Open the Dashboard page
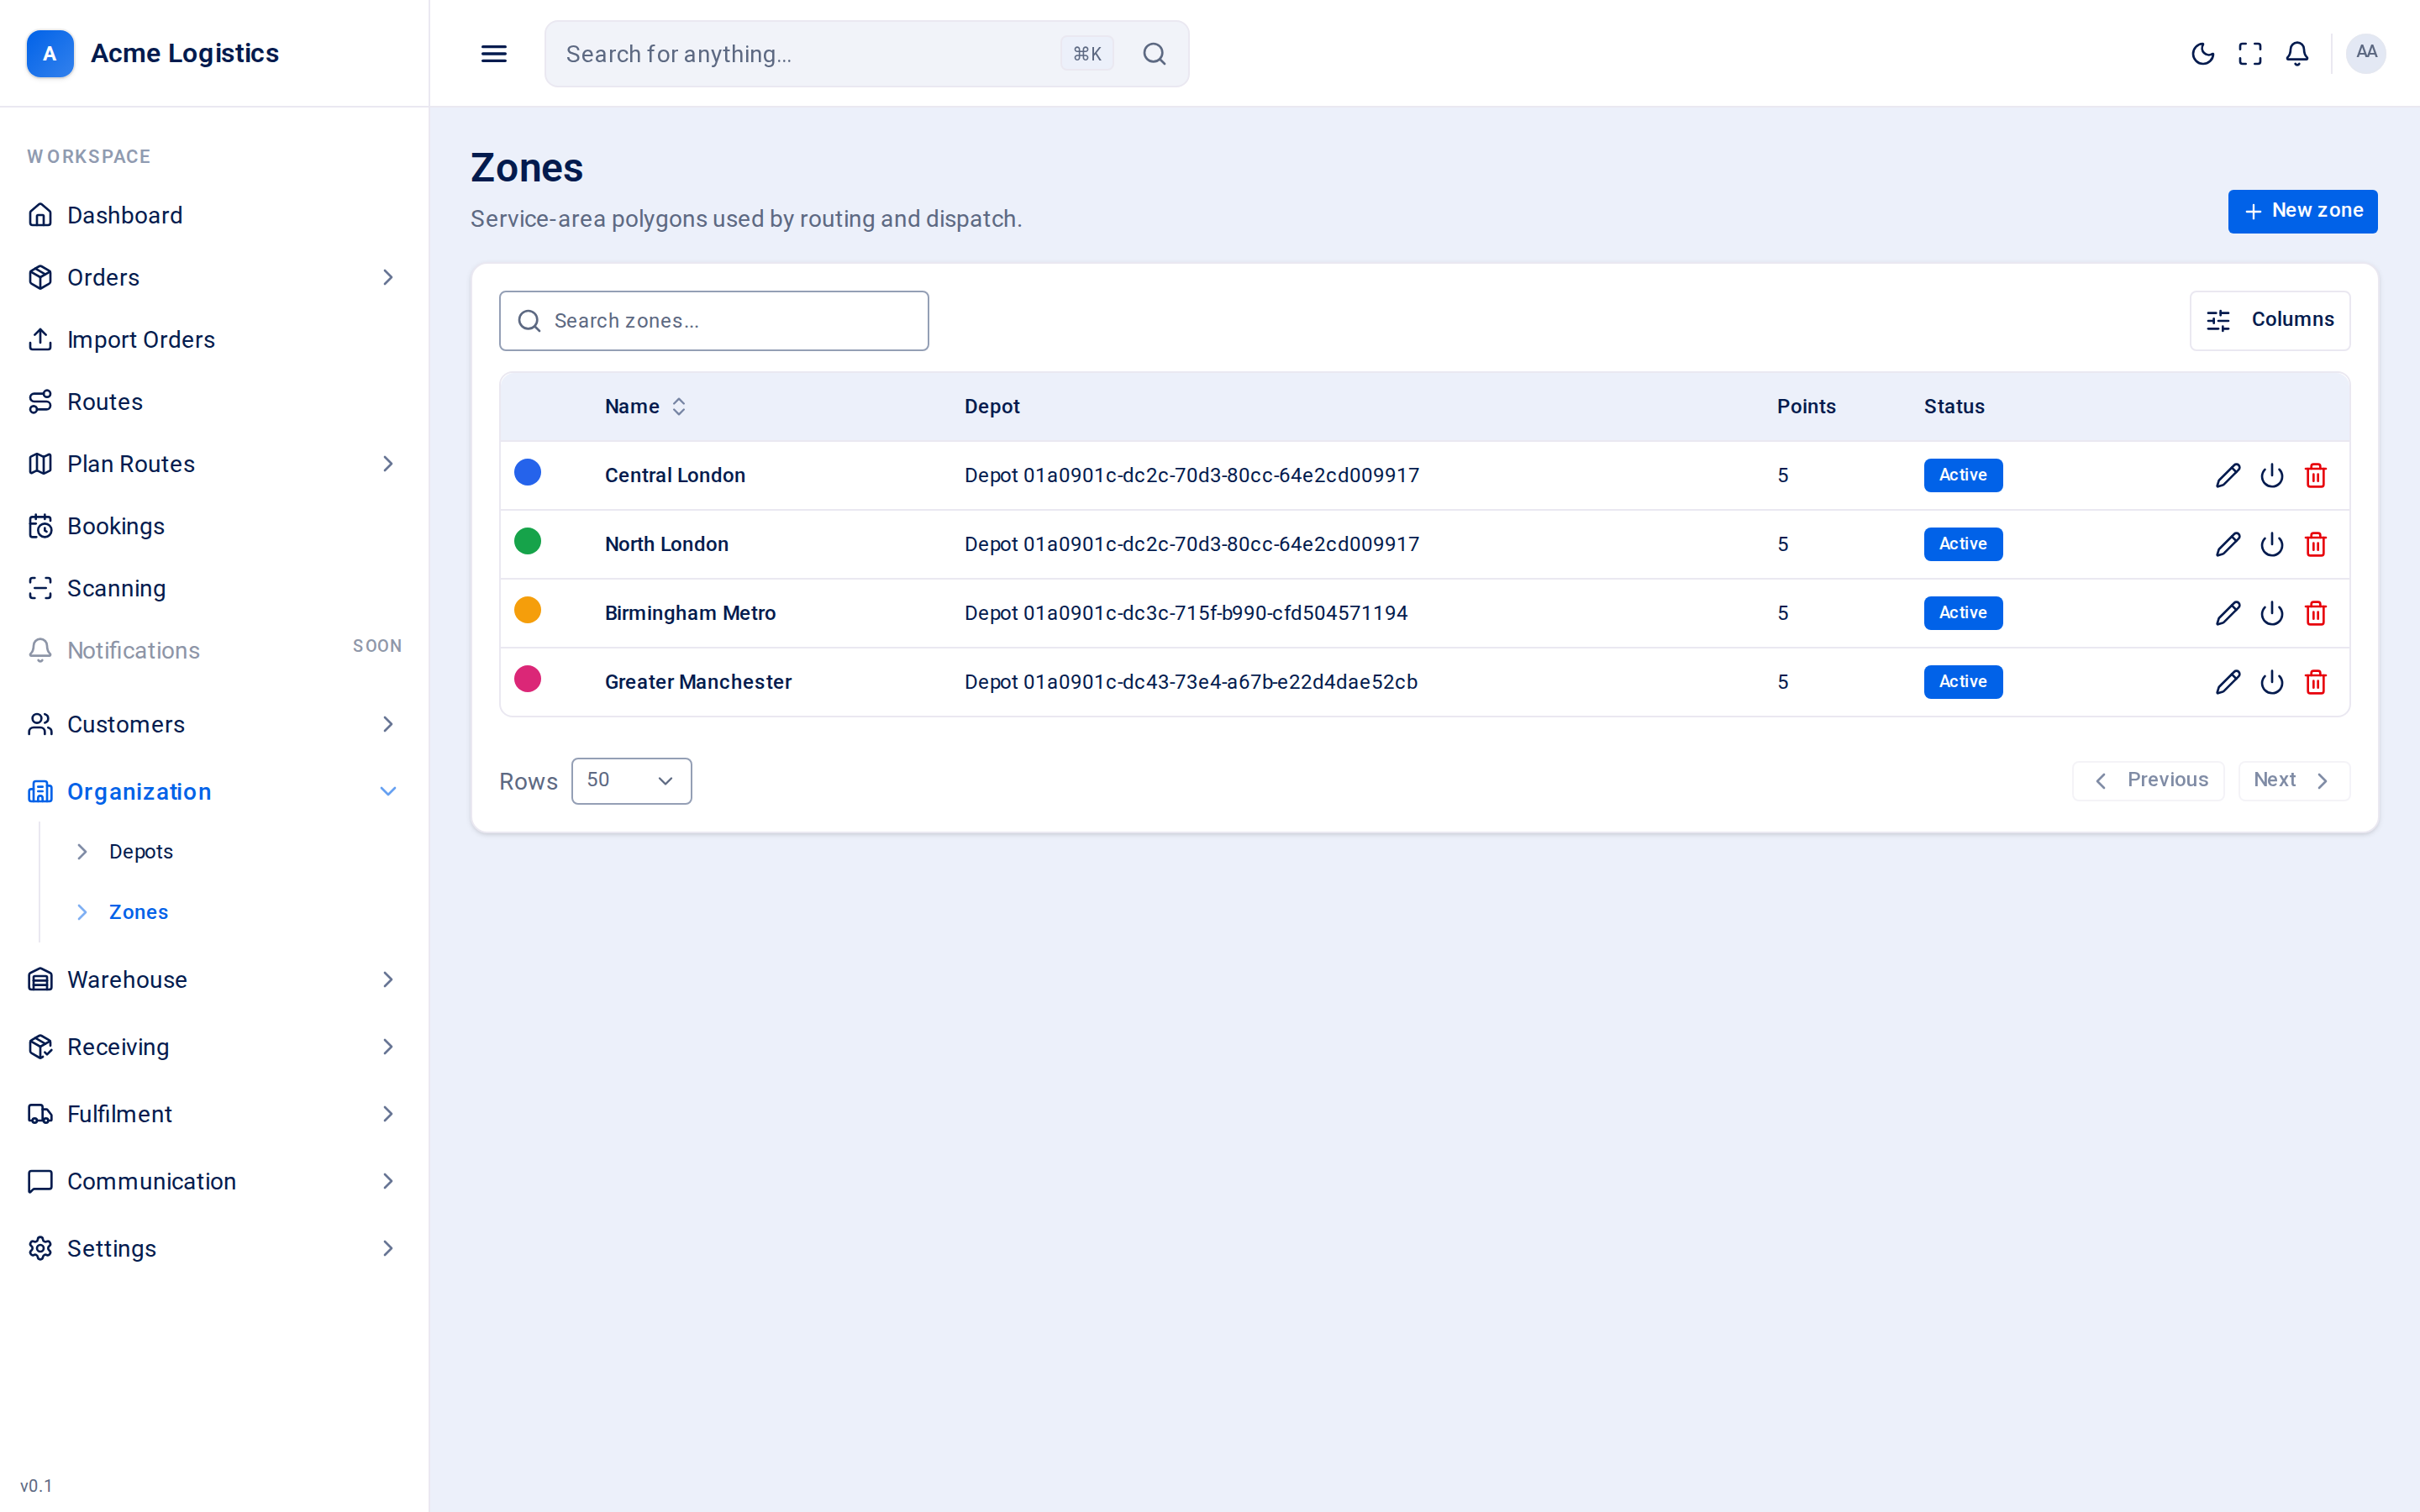Viewport: 2420px width, 1512px height. 214,215
